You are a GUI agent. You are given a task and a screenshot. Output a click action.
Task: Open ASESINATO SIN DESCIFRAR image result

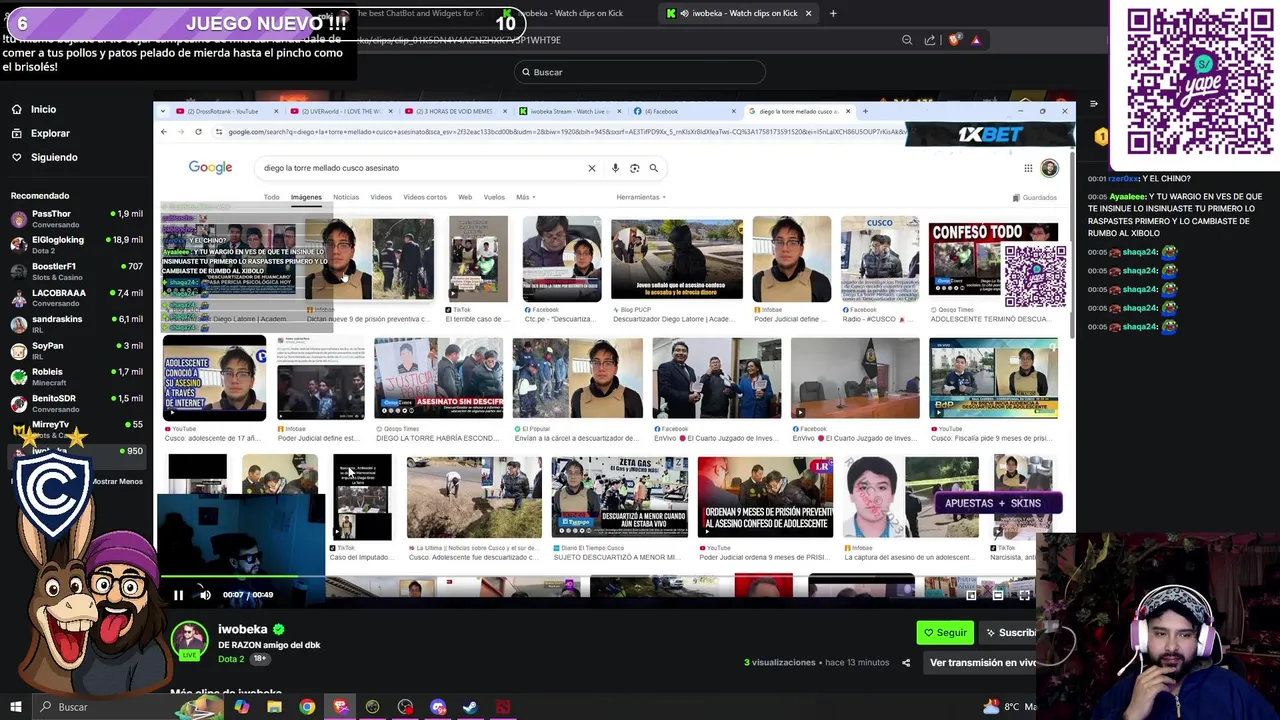pyautogui.click(x=439, y=378)
